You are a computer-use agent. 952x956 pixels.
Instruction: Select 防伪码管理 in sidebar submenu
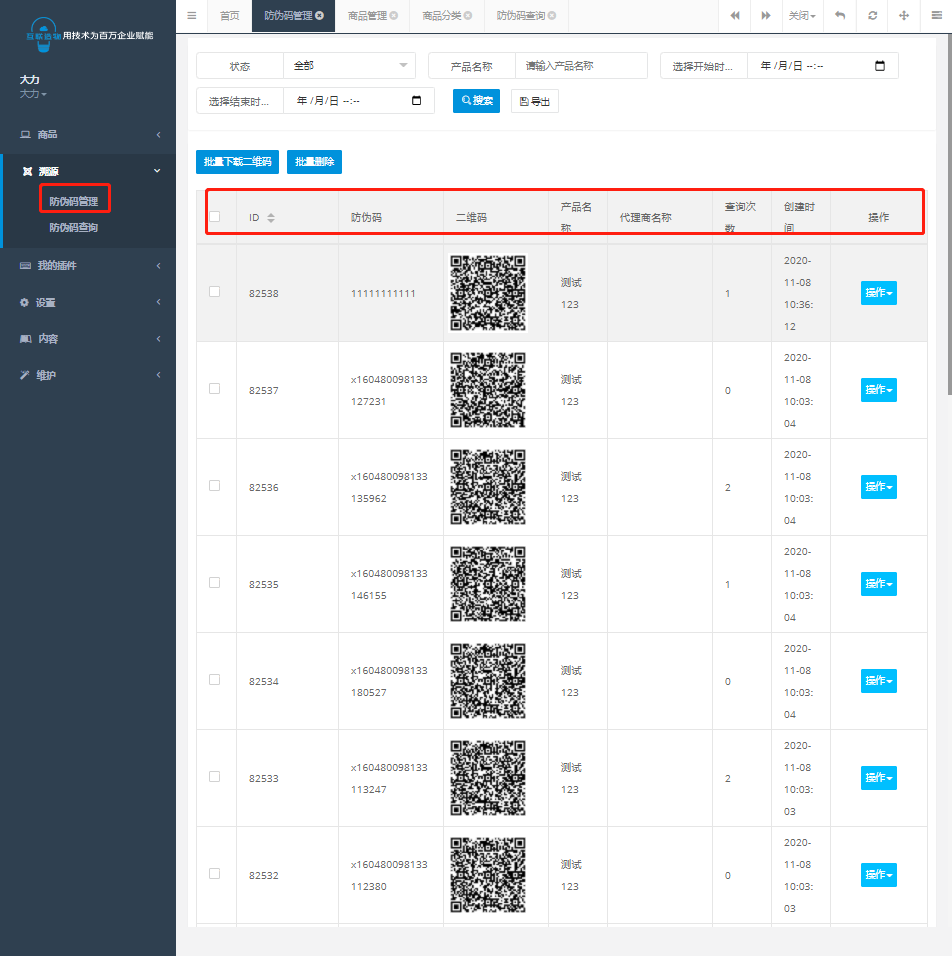point(74,201)
